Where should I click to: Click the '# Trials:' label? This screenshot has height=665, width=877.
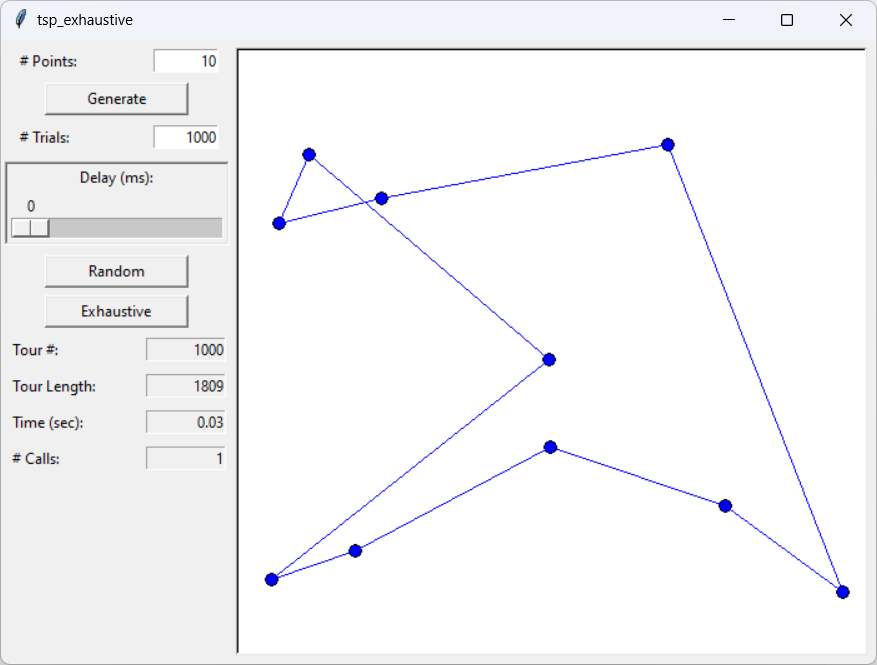pos(45,137)
